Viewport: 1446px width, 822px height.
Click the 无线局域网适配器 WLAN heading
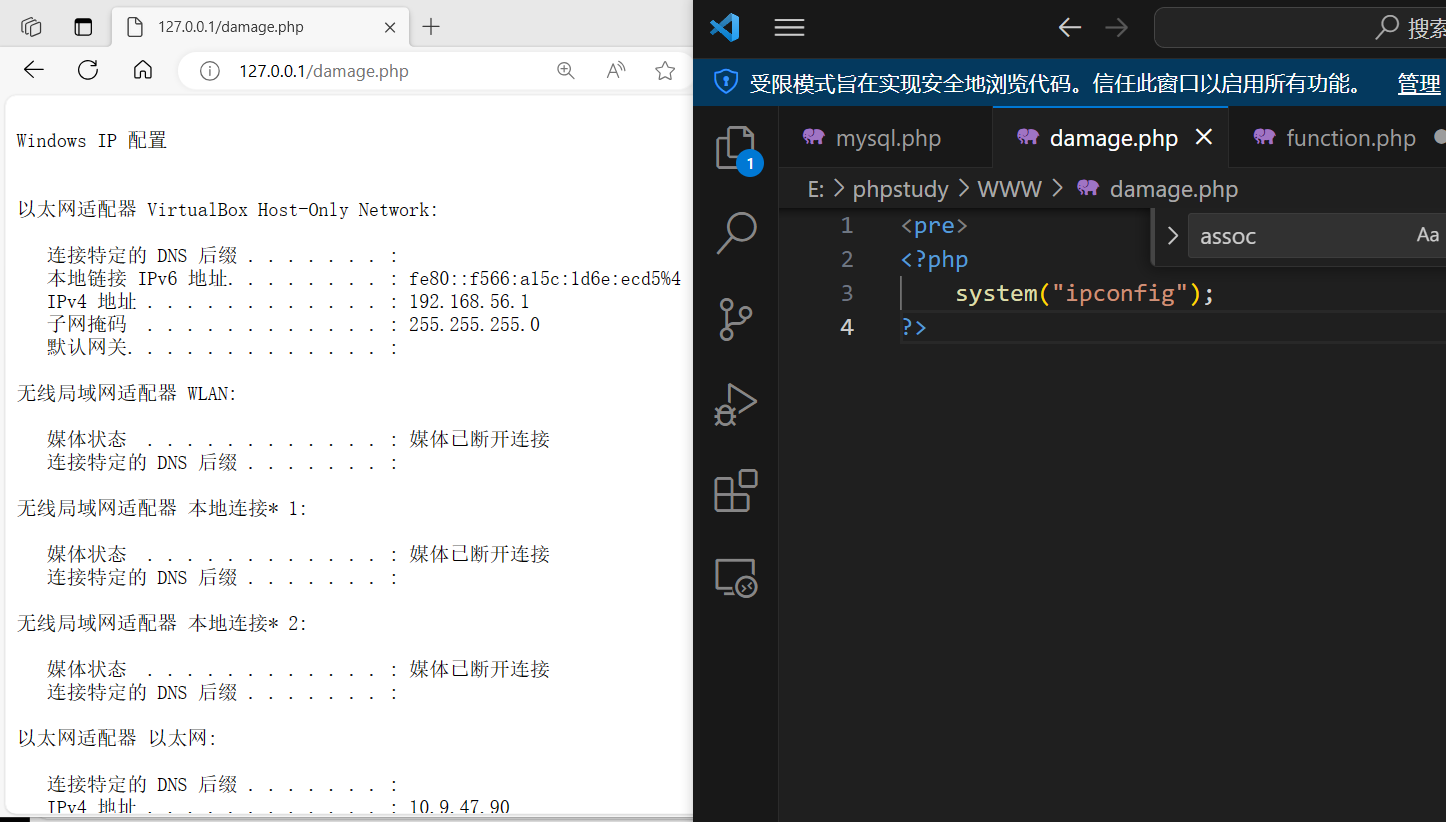tap(127, 394)
